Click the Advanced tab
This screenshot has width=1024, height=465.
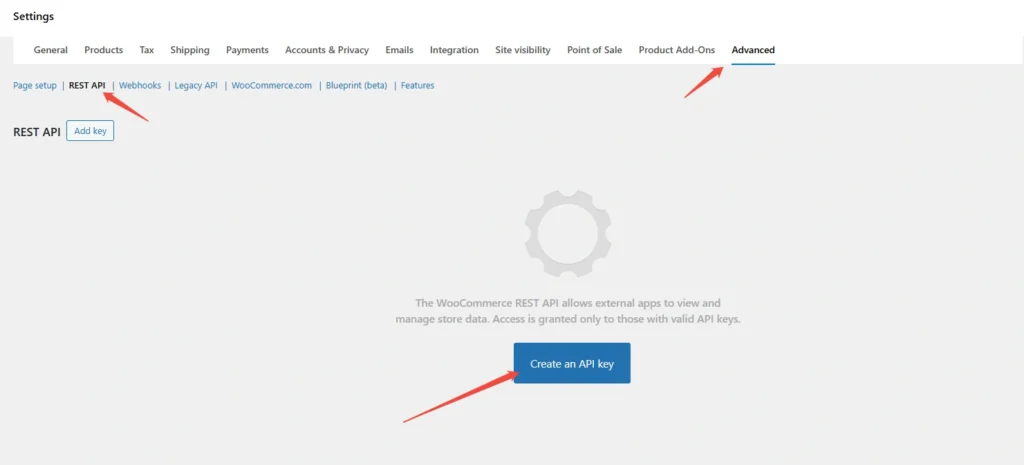pyautogui.click(x=753, y=50)
